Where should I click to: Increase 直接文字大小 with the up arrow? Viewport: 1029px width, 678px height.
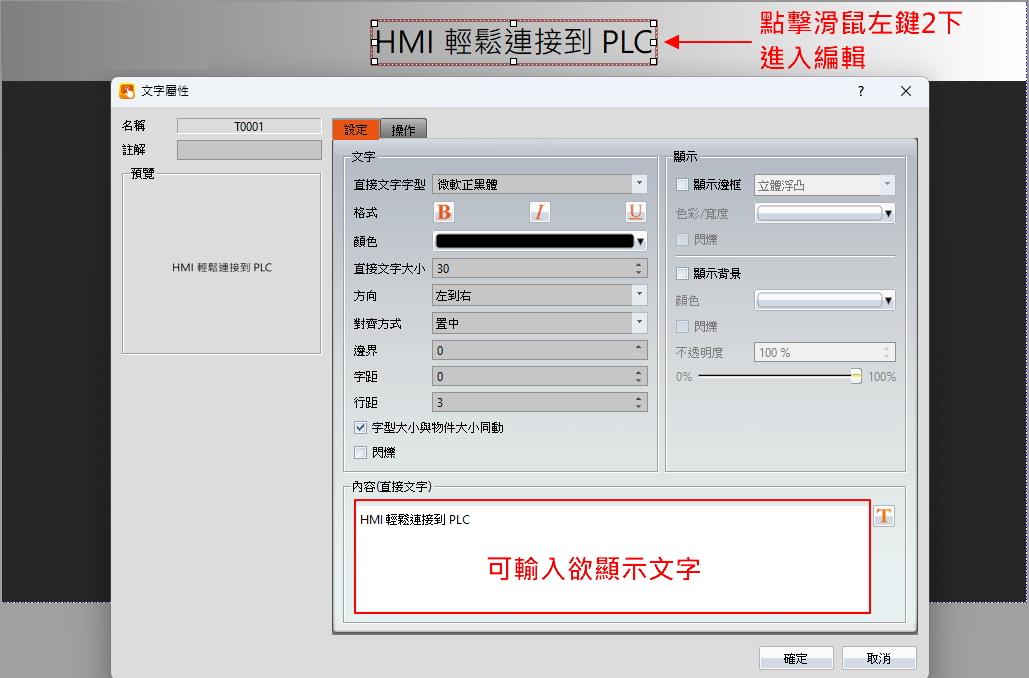pos(639,264)
